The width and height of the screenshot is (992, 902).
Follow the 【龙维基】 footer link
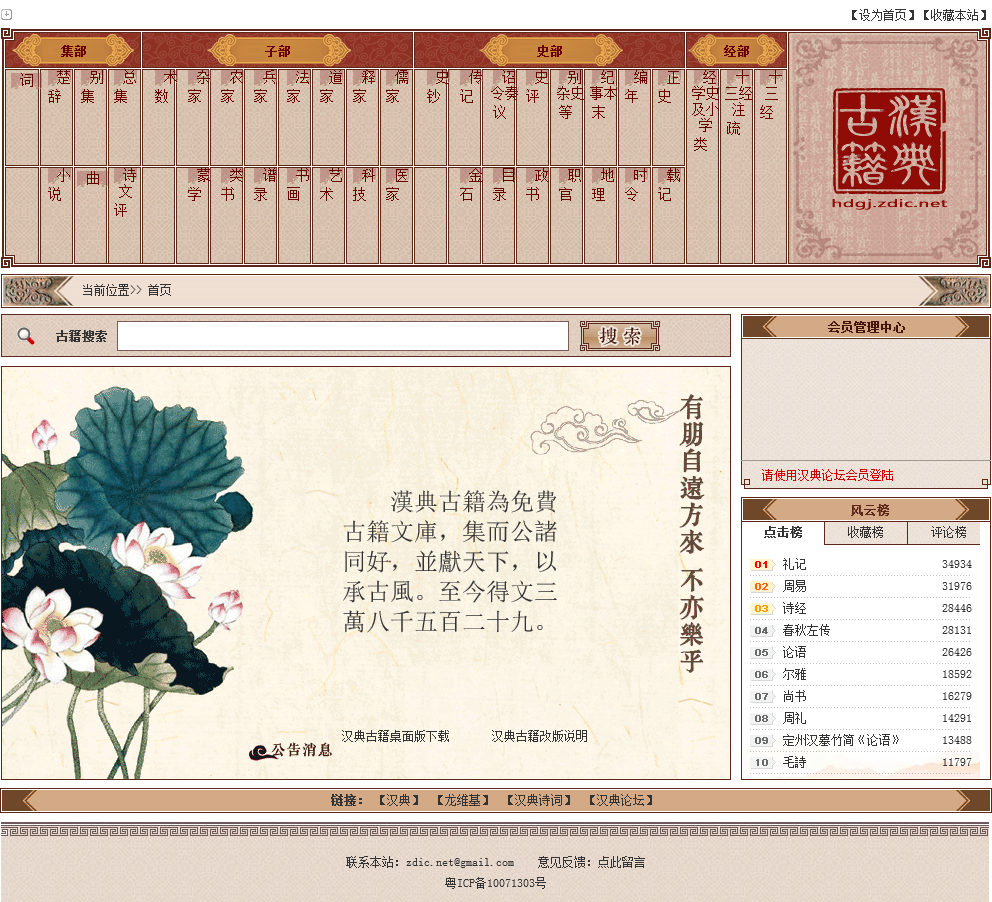pos(462,800)
